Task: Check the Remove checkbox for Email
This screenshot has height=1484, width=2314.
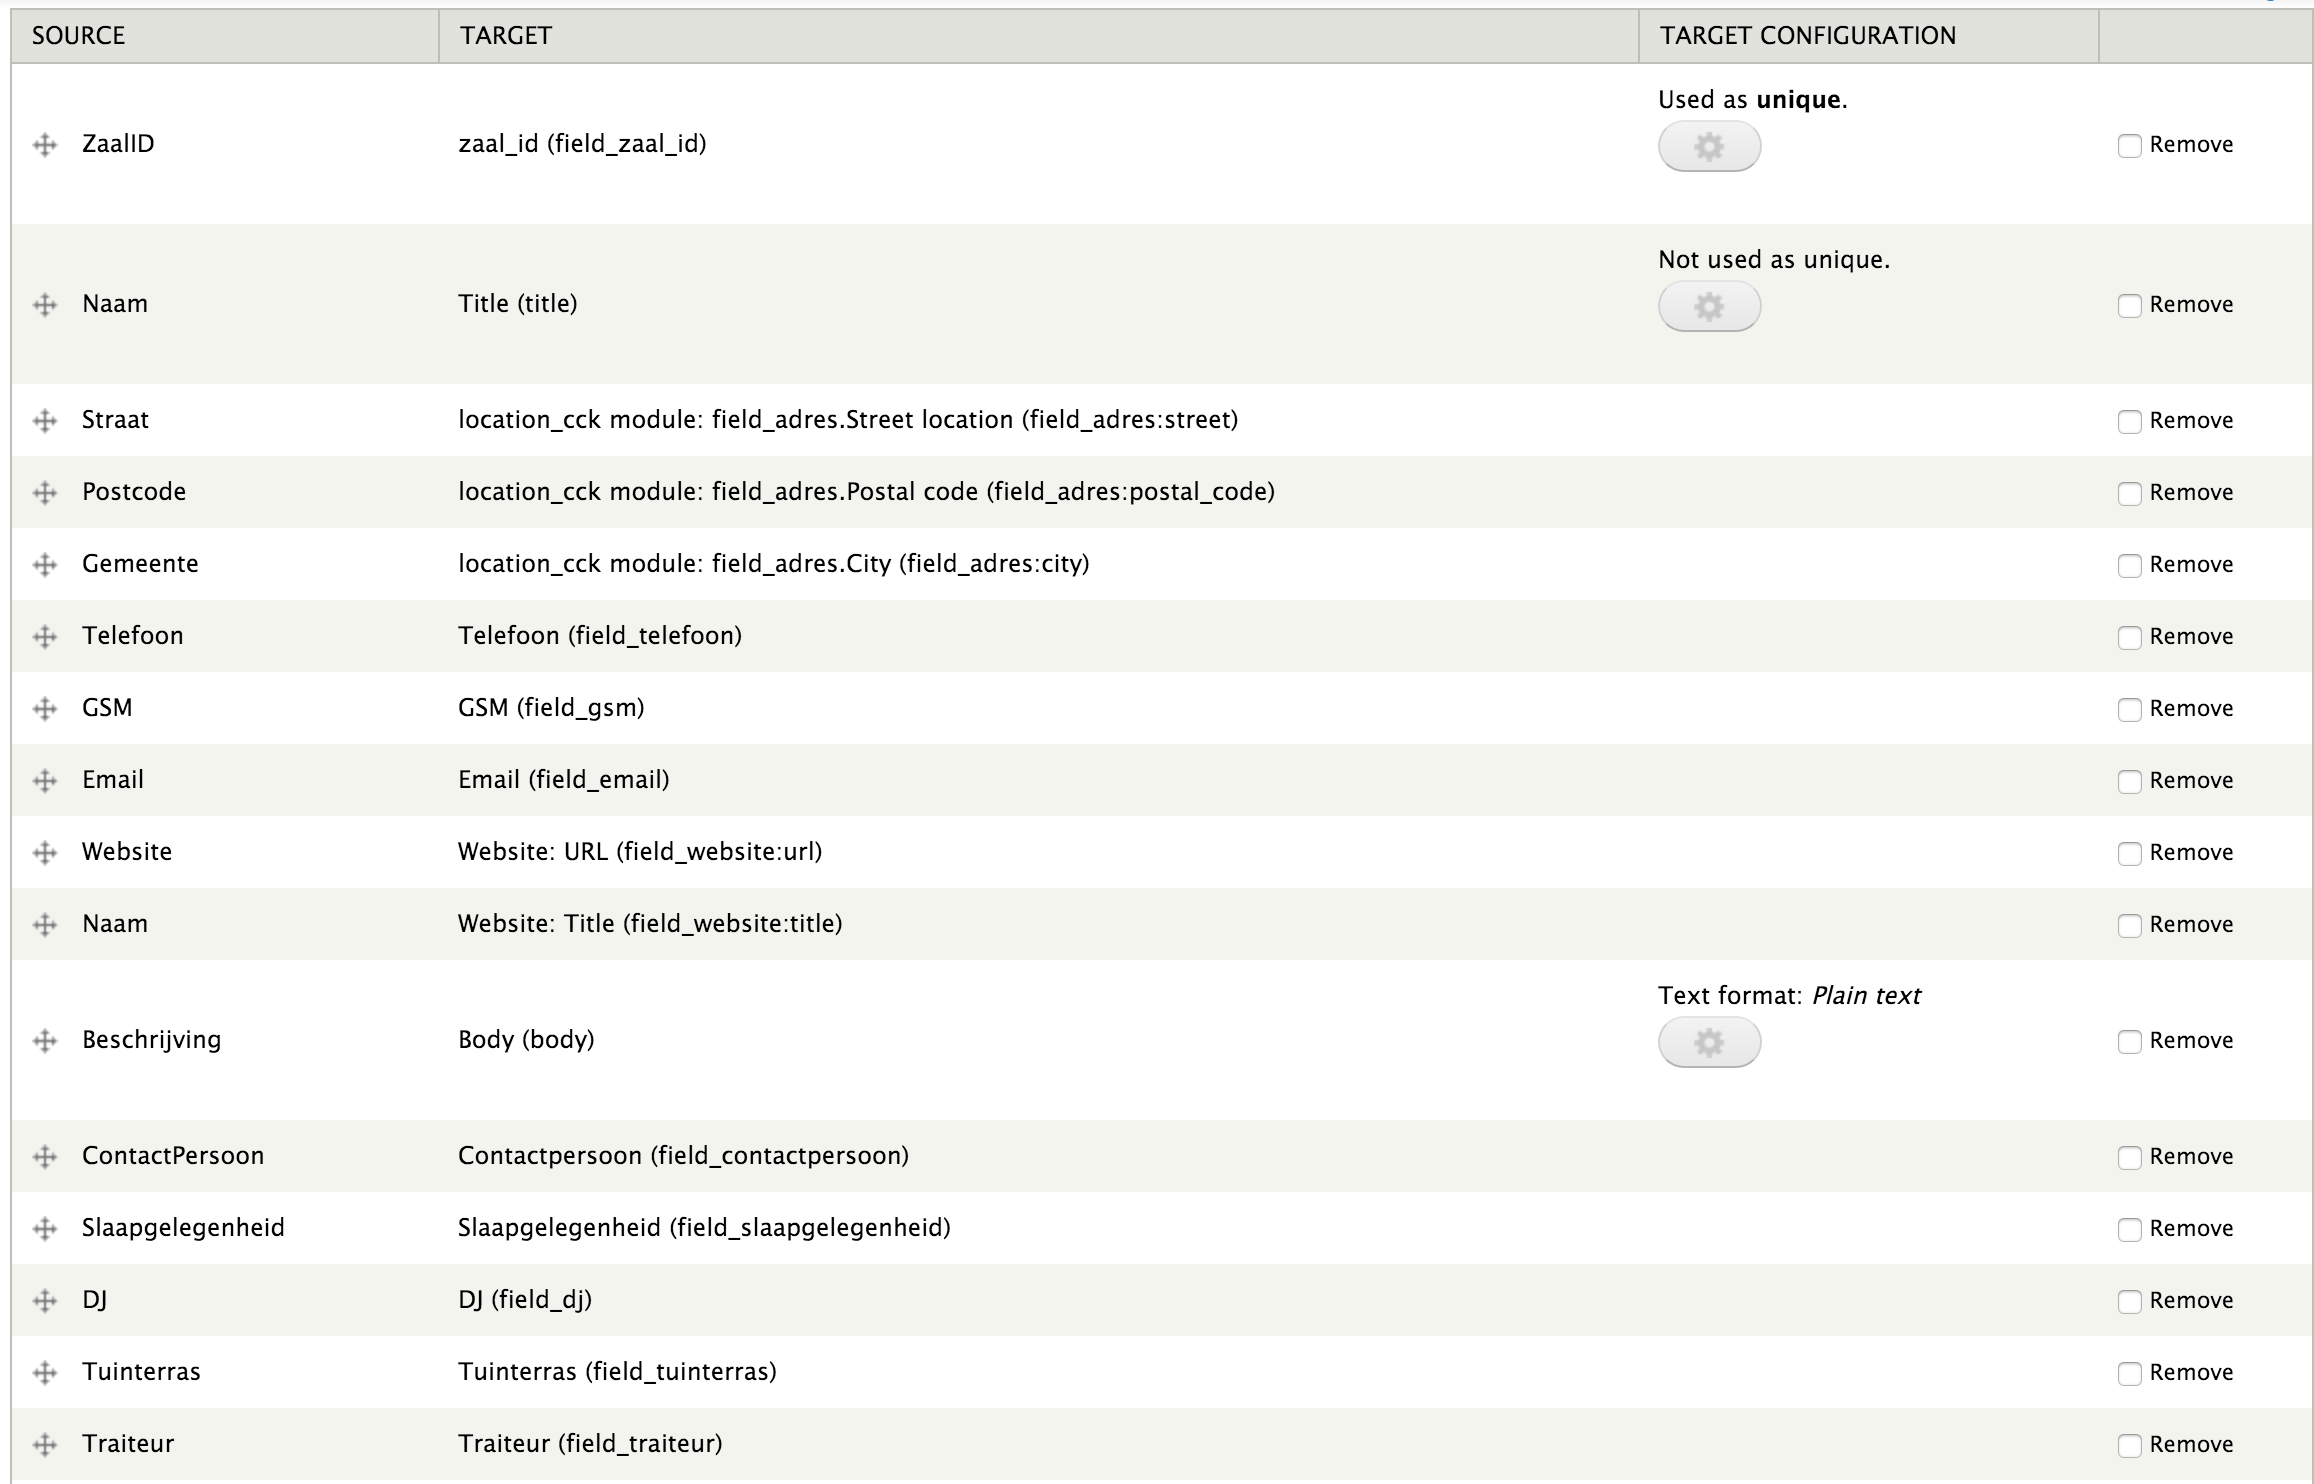Action: pyautogui.click(x=2128, y=766)
